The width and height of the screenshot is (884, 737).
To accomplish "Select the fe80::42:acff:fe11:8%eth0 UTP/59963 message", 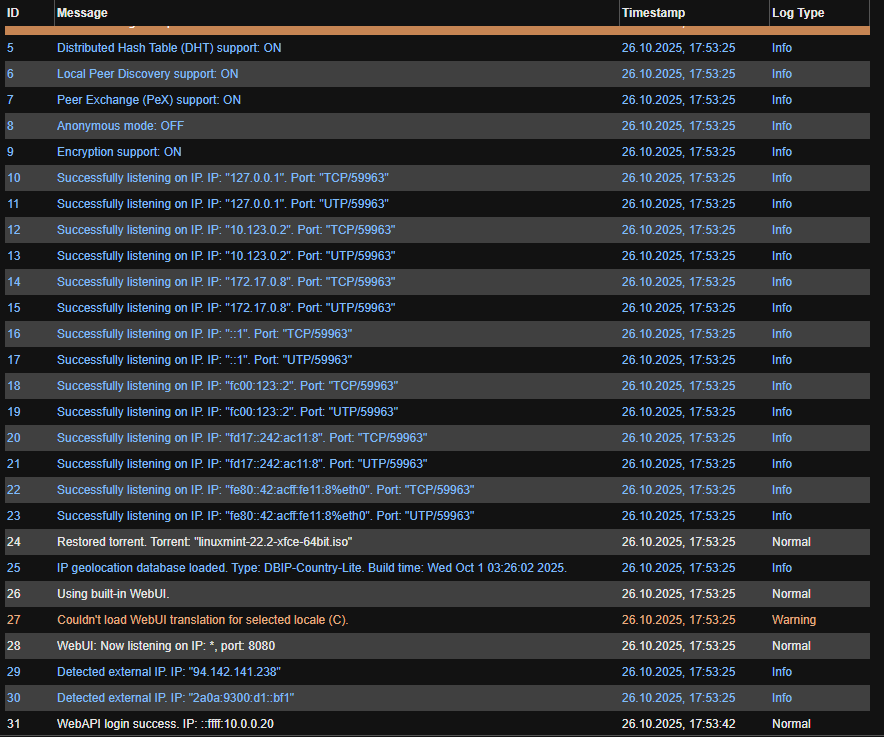I will point(266,515).
